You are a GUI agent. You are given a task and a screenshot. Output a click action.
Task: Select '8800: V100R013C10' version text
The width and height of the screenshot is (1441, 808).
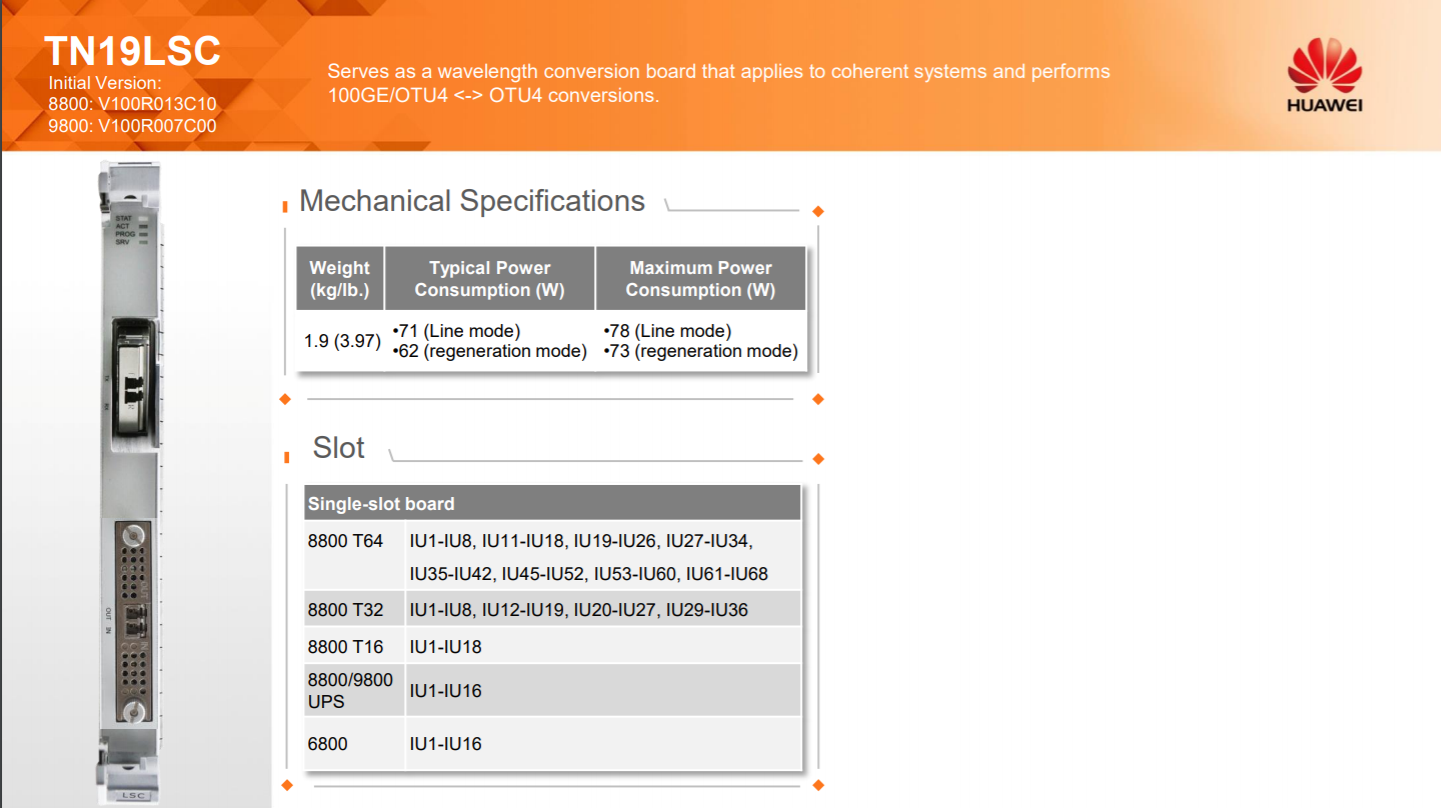point(132,105)
